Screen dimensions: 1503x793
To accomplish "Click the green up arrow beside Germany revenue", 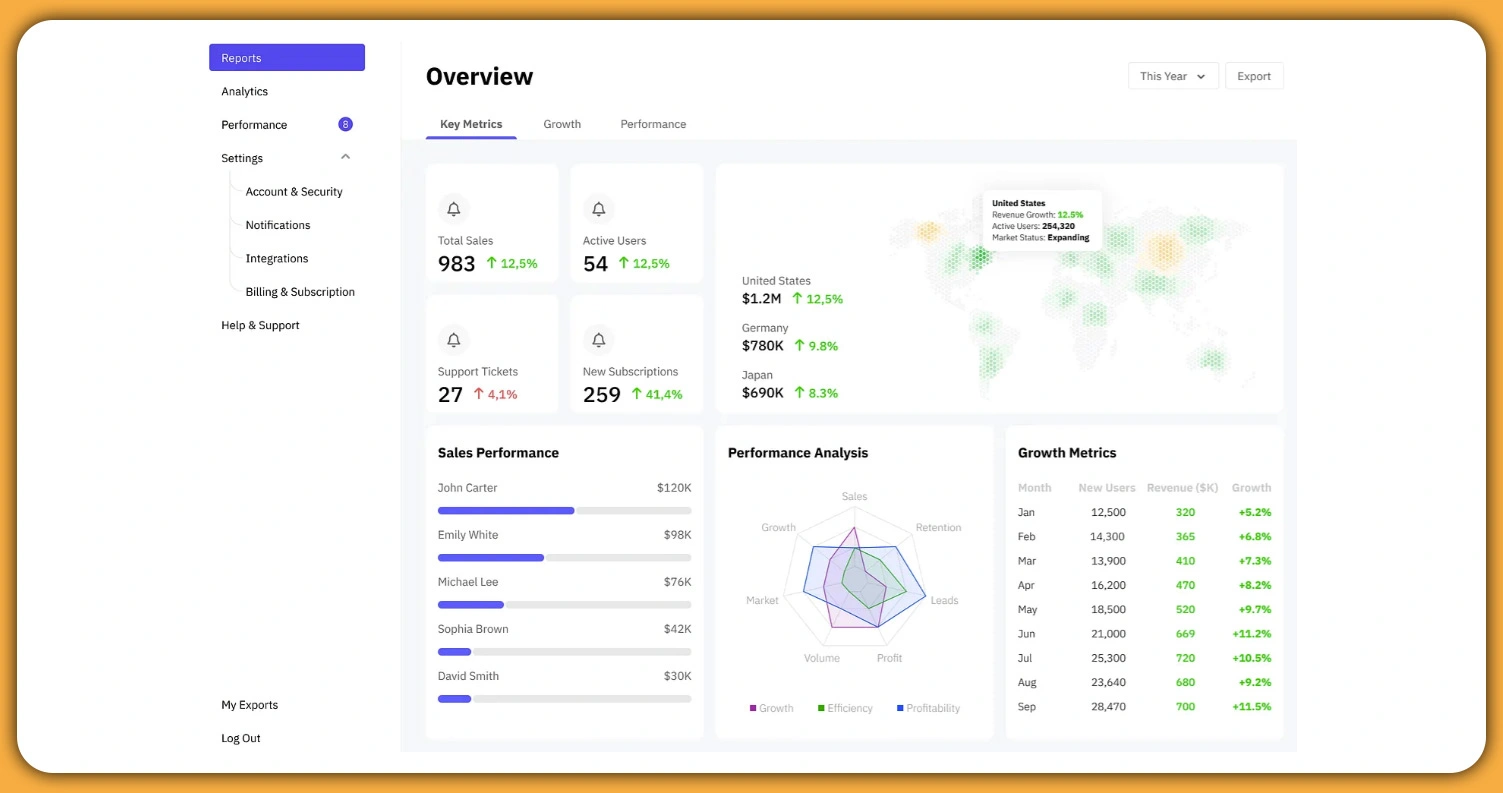I will pyautogui.click(x=799, y=346).
